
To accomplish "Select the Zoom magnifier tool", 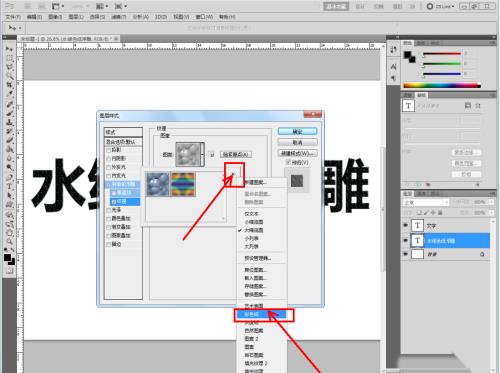I will coord(9,241).
